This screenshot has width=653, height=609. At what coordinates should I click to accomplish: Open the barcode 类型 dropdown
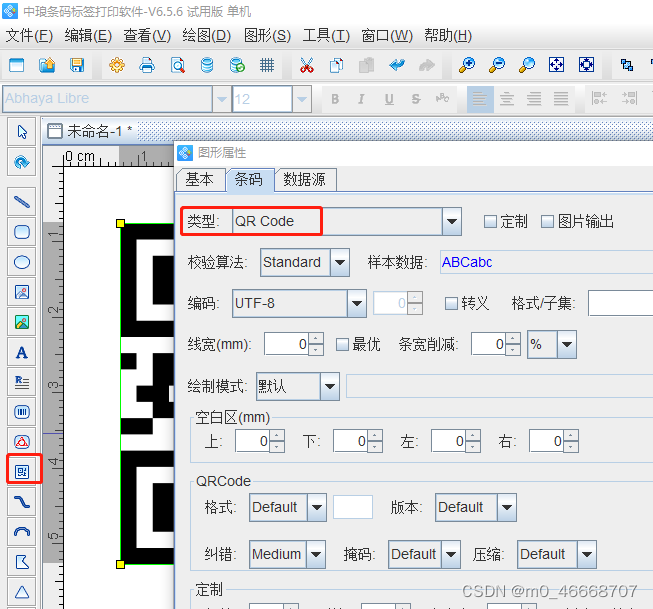tap(452, 222)
